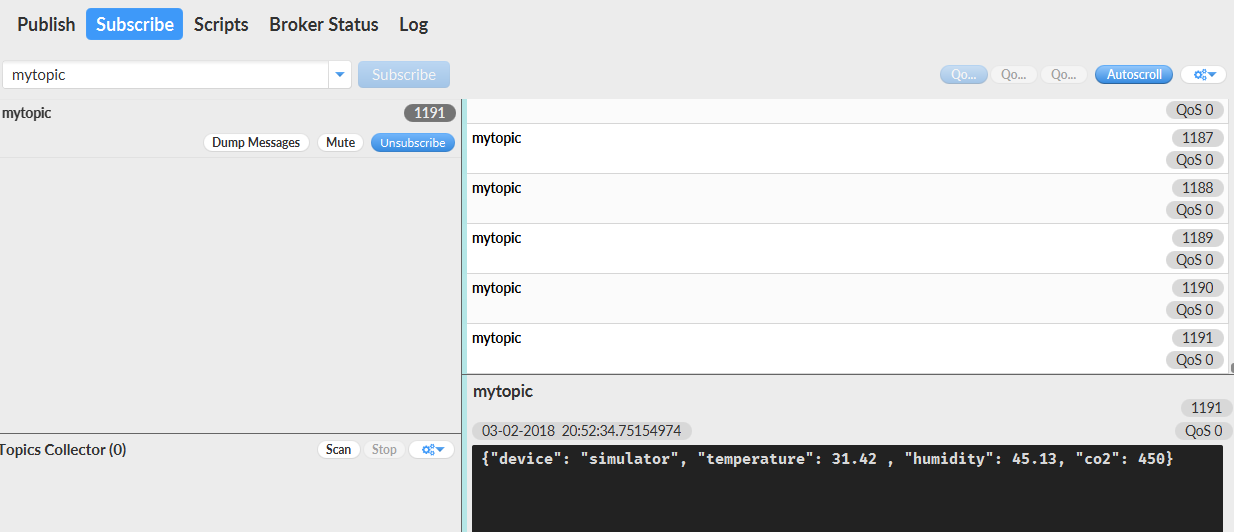Screen dimensions: 1234x532
Task: Open the Topics Collector gear settings menu
Action: click(432, 450)
